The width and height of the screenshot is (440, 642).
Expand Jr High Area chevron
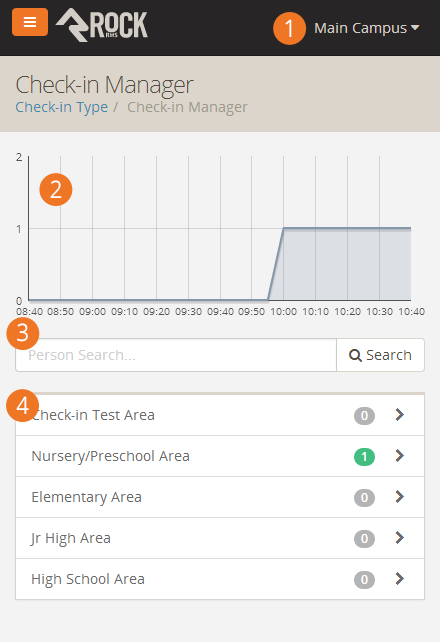point(400,538)
